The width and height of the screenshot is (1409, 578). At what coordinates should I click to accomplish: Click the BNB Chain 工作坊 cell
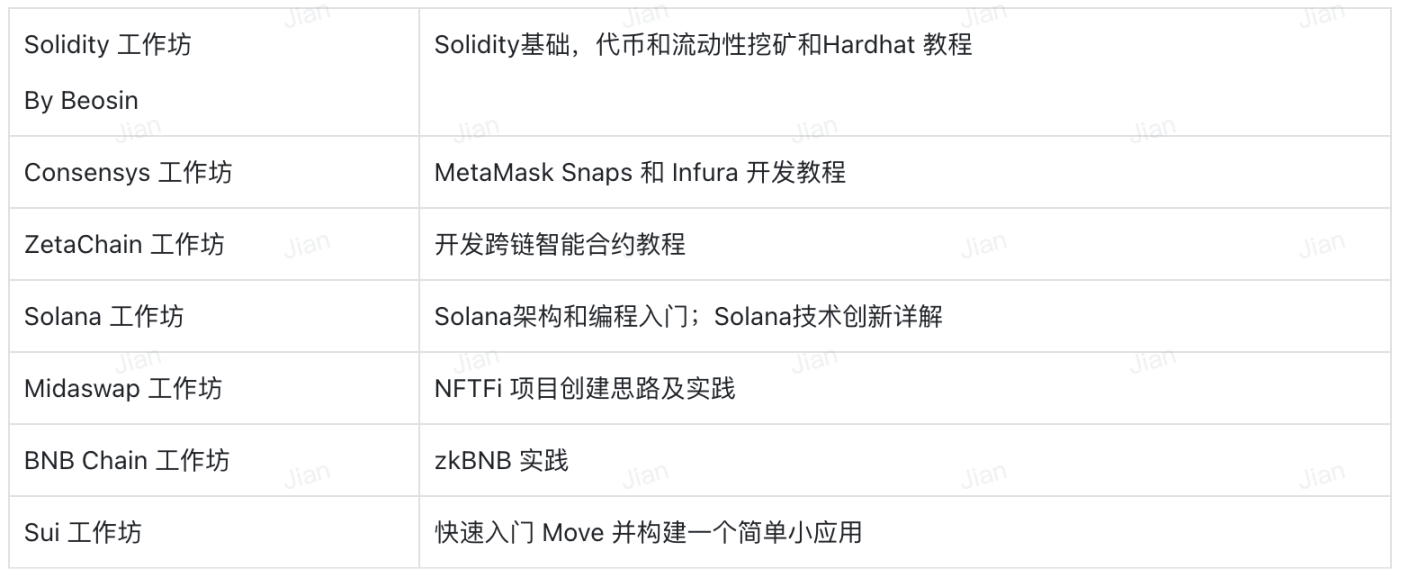point(214,460)
